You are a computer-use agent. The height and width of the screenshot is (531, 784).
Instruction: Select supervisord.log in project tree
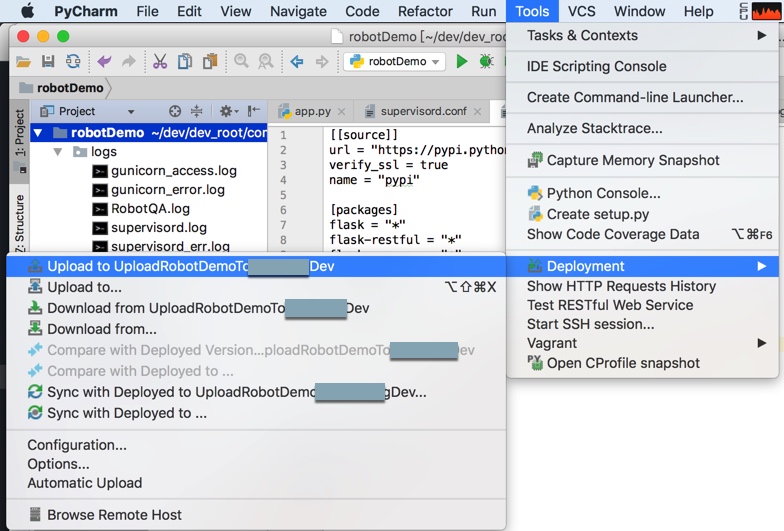[150, 228]
